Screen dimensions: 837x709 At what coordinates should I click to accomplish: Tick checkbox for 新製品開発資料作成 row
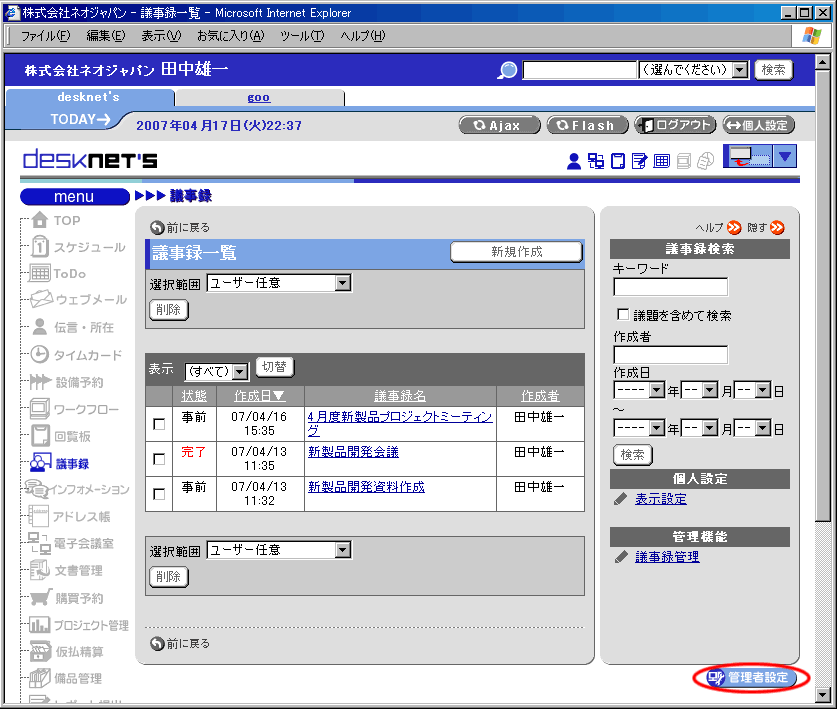point(159,494)
